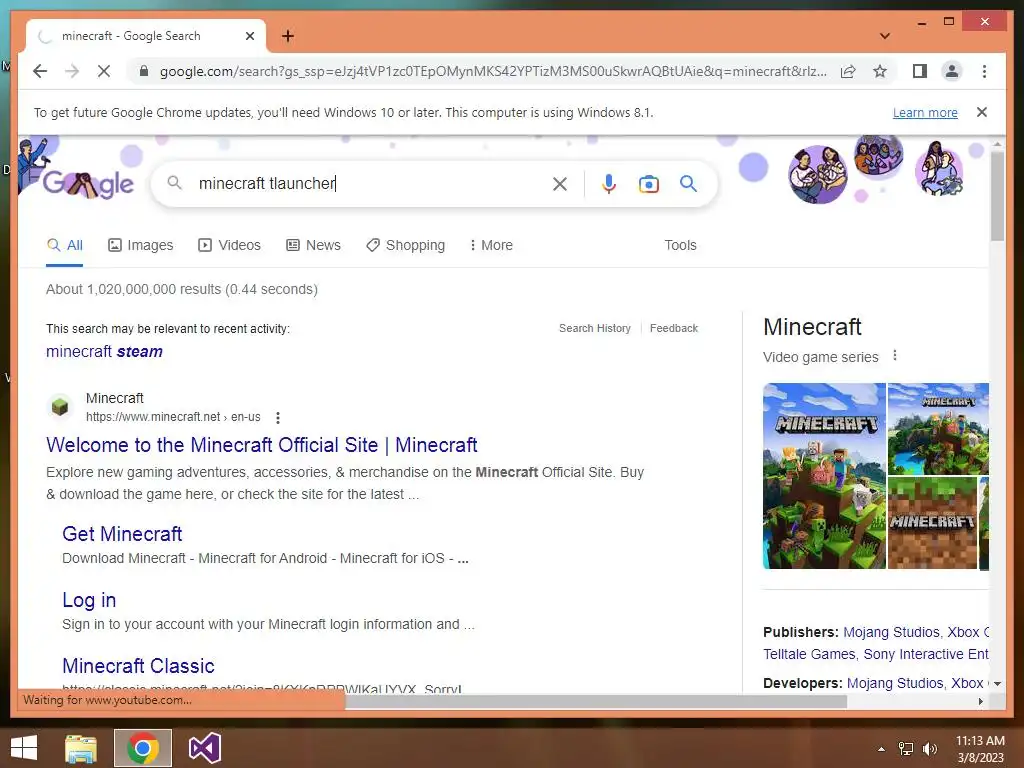Click Minecraft site favicon in result

coord(60,407)
